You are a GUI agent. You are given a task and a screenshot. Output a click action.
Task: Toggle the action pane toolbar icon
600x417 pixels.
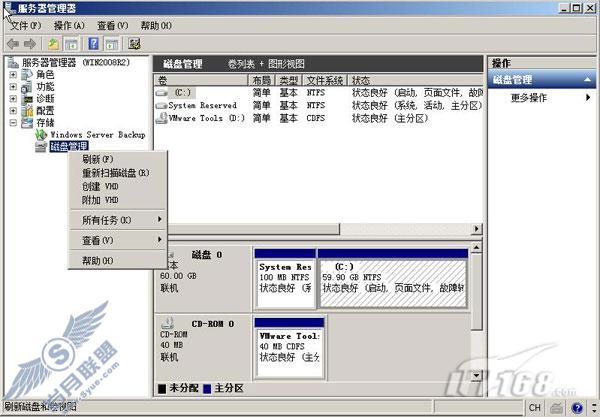(112, 44)
